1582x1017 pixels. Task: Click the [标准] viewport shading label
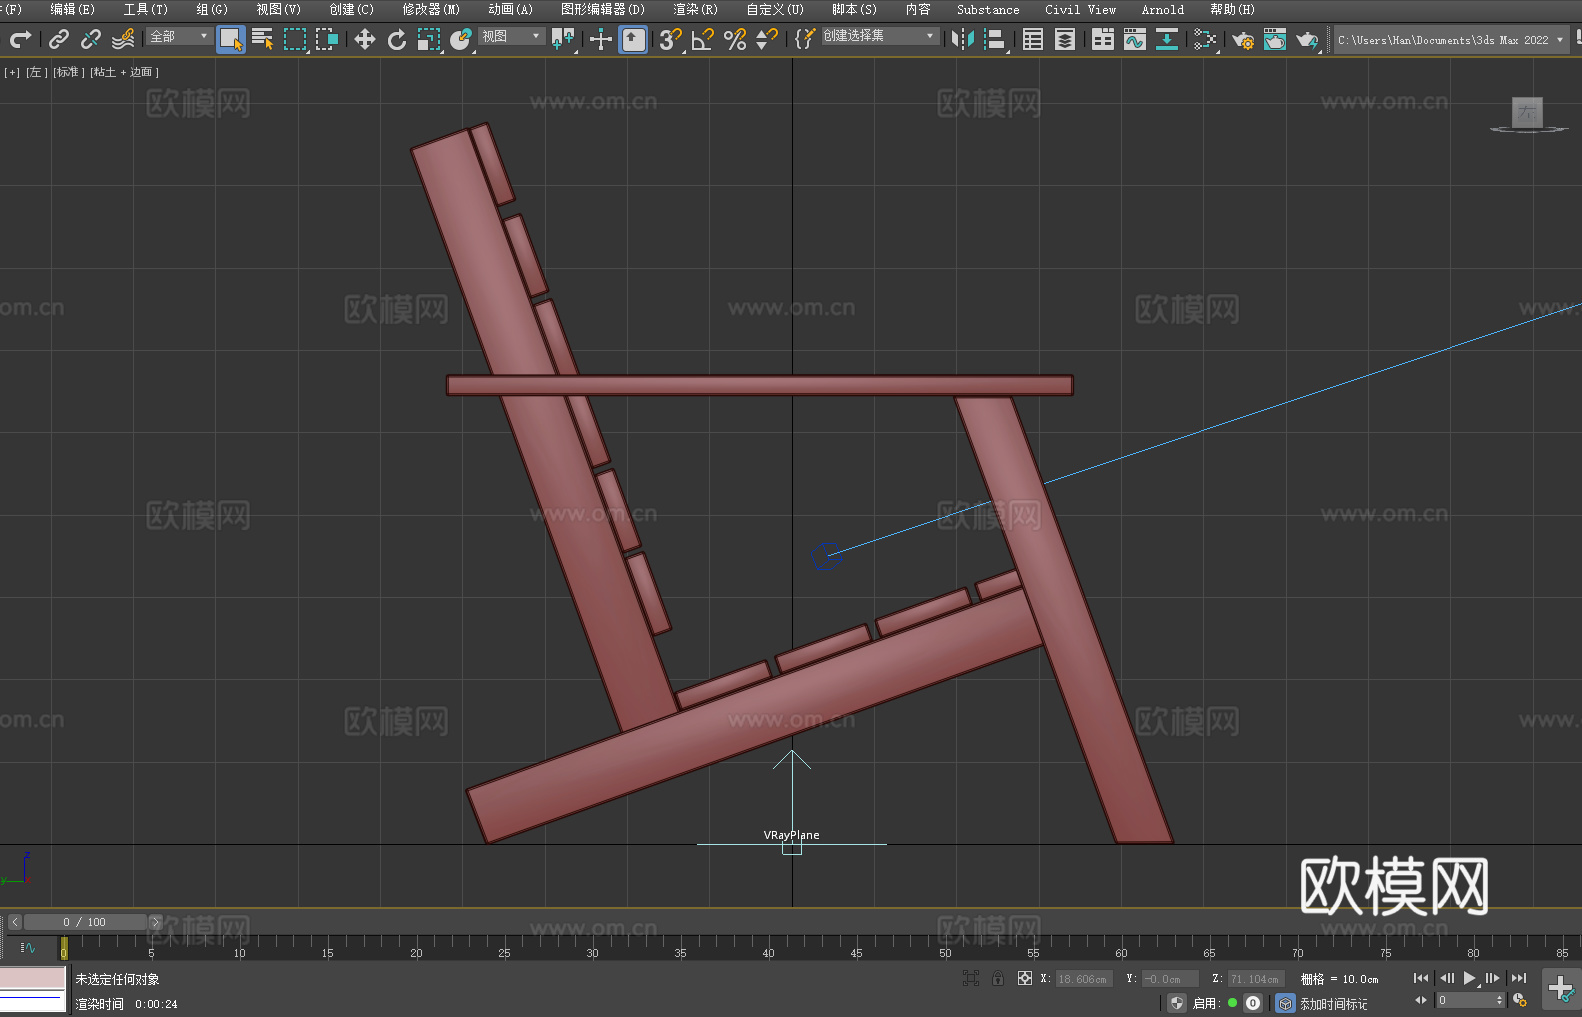[69, 72]
